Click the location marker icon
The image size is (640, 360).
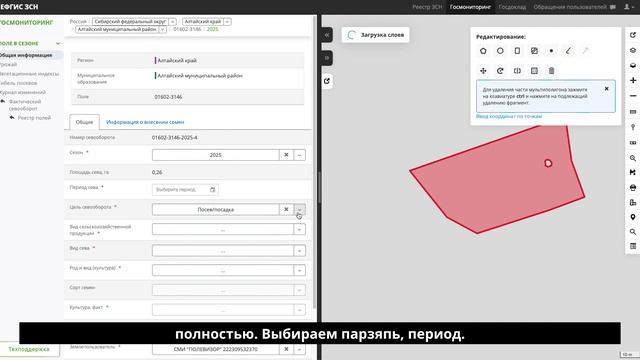(633, 217)
